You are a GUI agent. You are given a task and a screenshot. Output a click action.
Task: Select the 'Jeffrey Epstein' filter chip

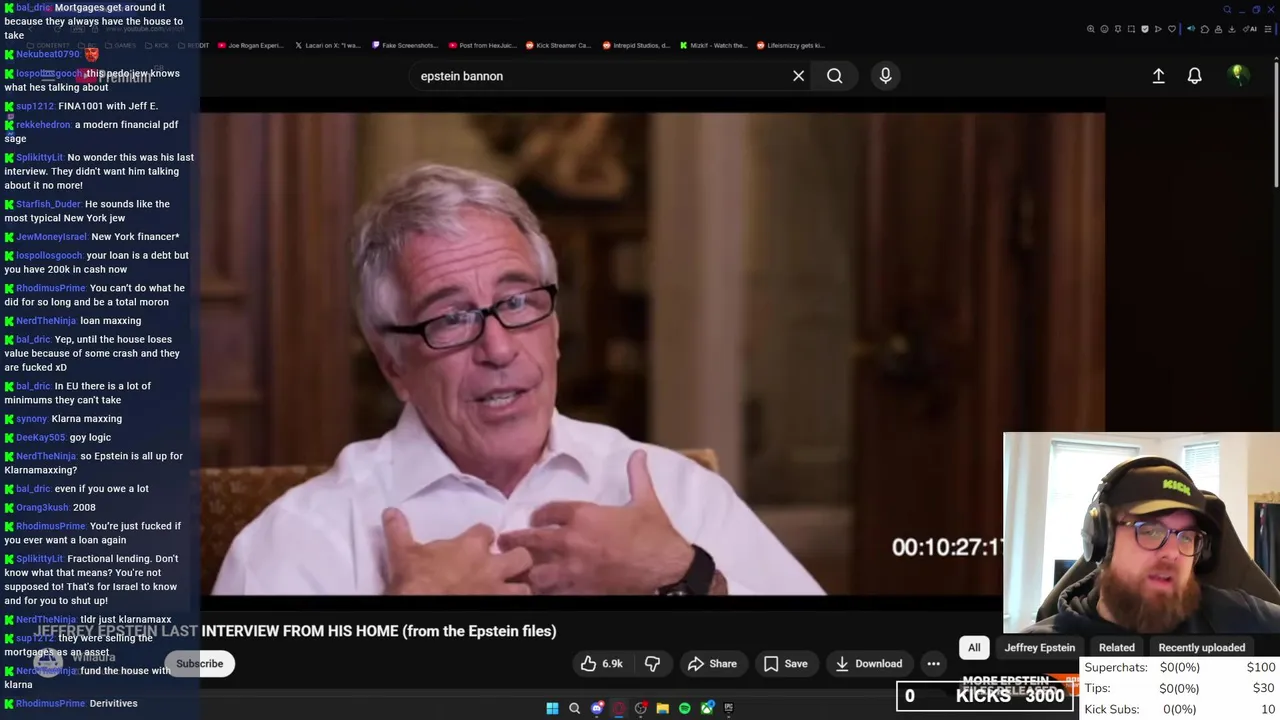[x=1040, y=648]
